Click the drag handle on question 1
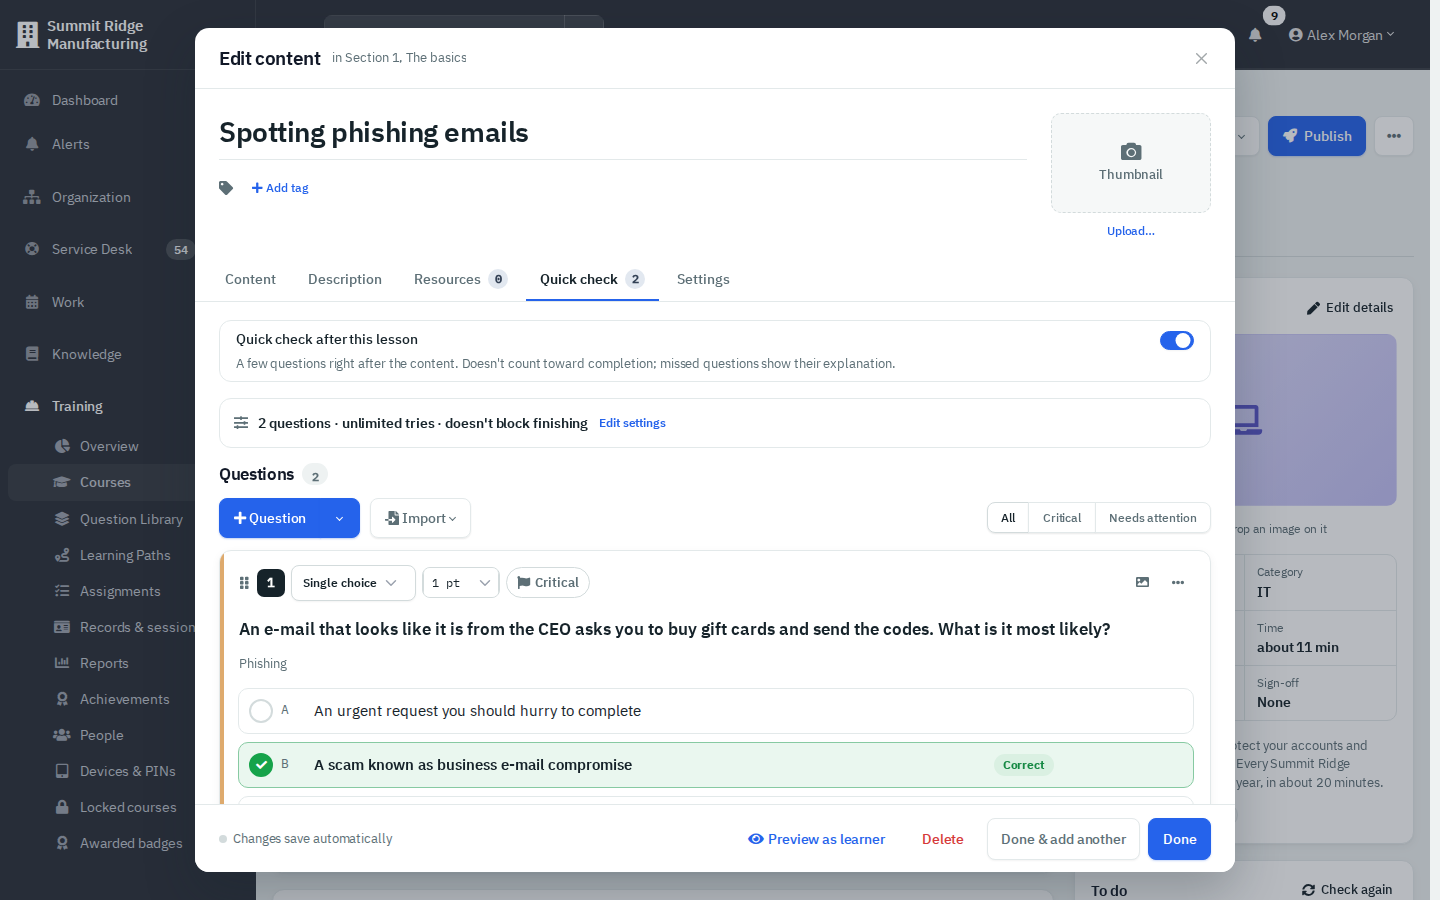 [244, 583]
